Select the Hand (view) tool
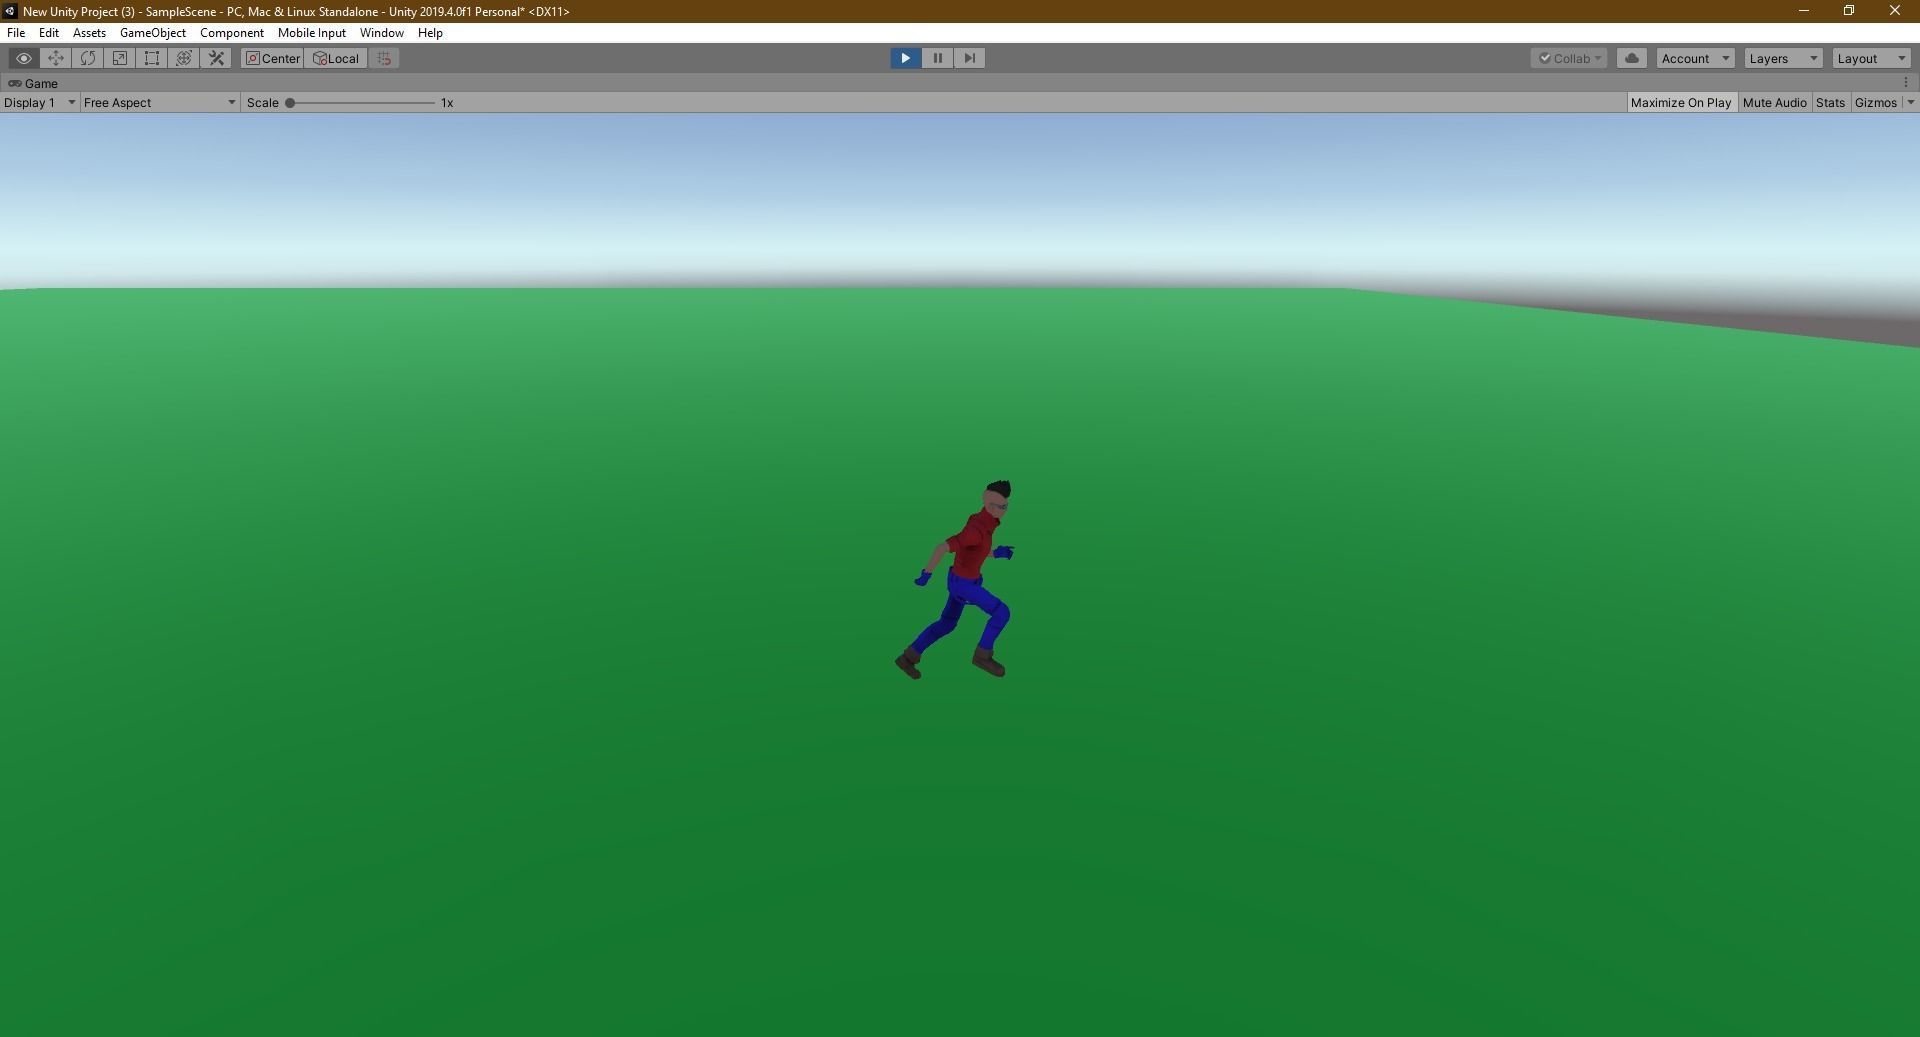The image size is (1920, 1037). pyautogui.click(x=24, y=58)
